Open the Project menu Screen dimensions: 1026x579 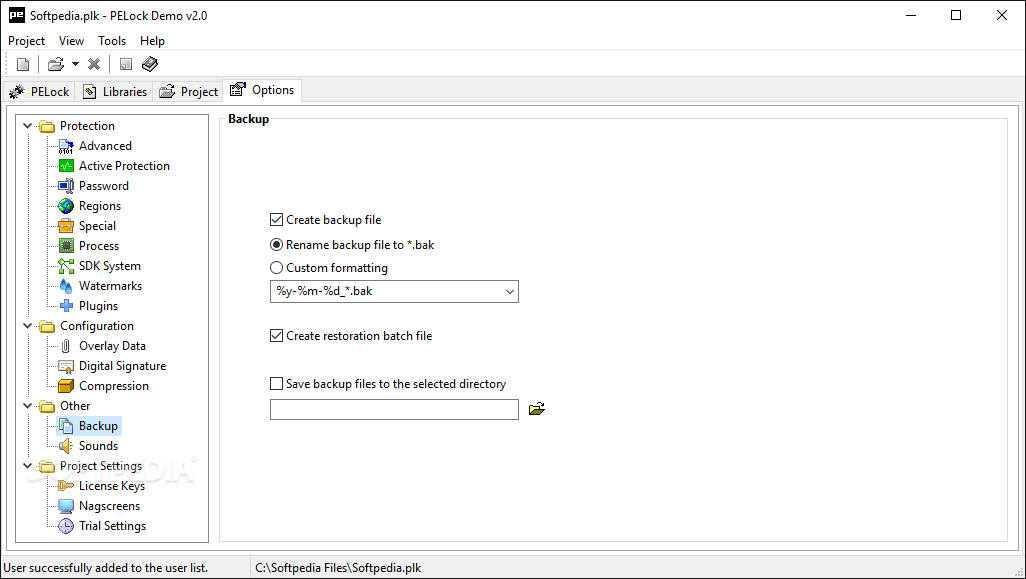[x=26, y=41]
